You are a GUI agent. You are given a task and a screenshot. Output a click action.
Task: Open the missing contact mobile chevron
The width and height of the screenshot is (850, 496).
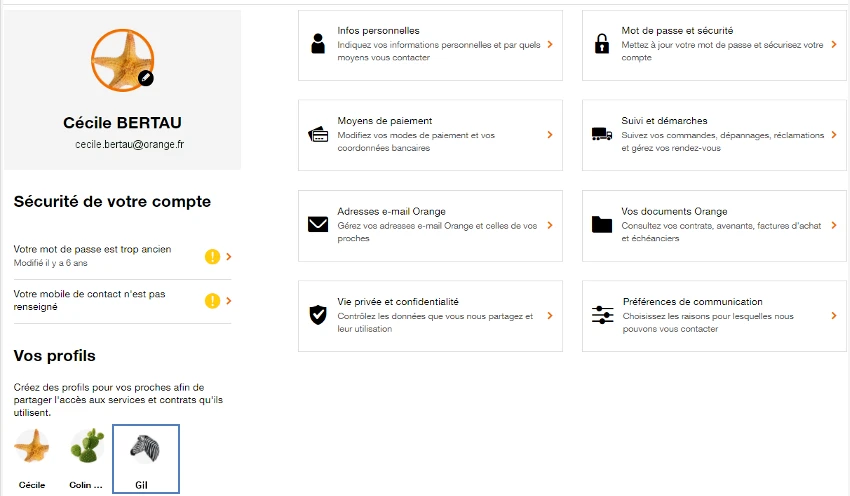tap(229, 300)
